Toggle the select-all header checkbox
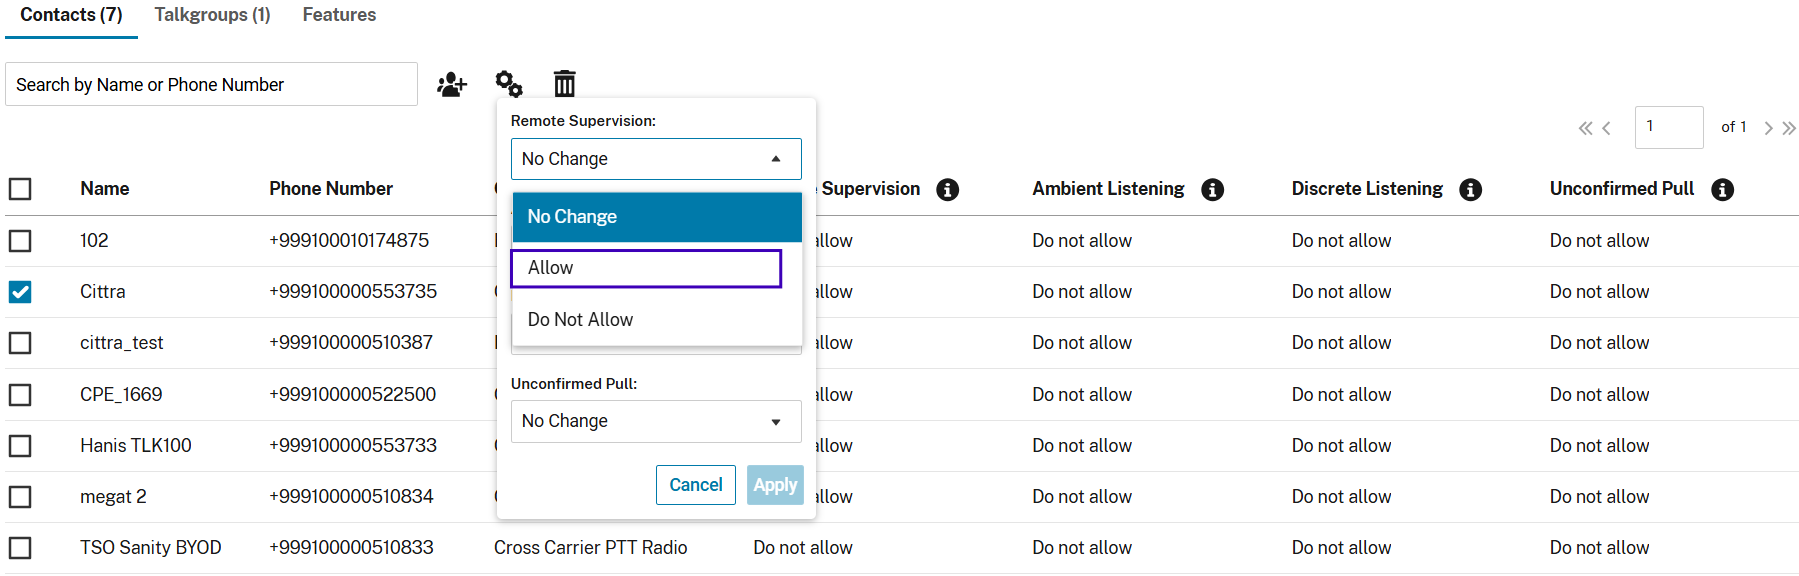Viewport: 1799px width, 576px height. (20, 189)
